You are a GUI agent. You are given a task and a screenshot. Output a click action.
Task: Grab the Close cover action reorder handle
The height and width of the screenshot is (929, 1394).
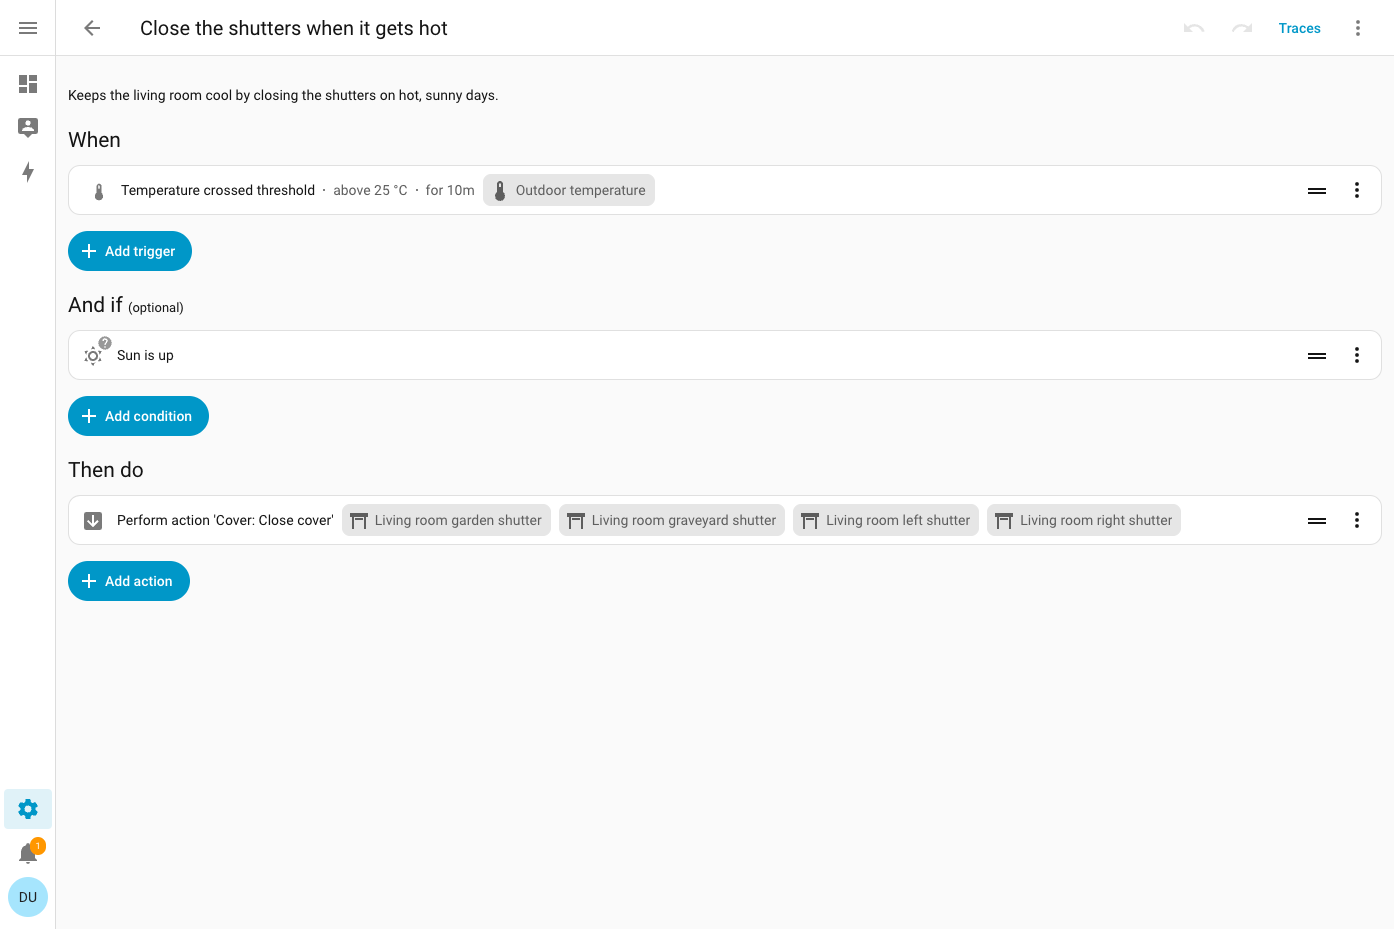point(1317,520)
